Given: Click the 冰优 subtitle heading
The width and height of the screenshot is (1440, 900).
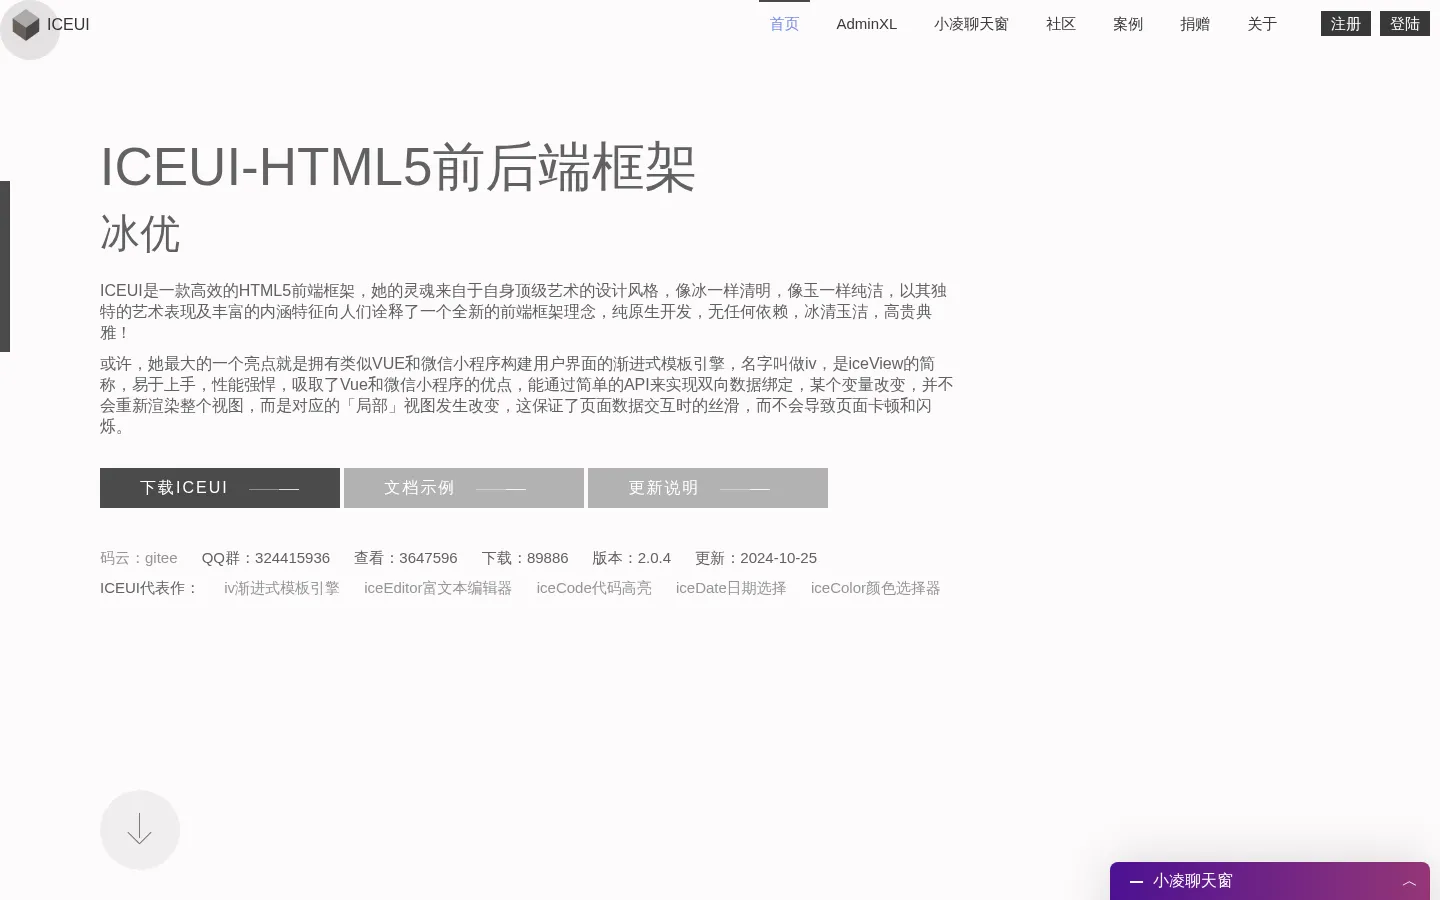Looking at the screenshot, I should (x=140, y=234).
